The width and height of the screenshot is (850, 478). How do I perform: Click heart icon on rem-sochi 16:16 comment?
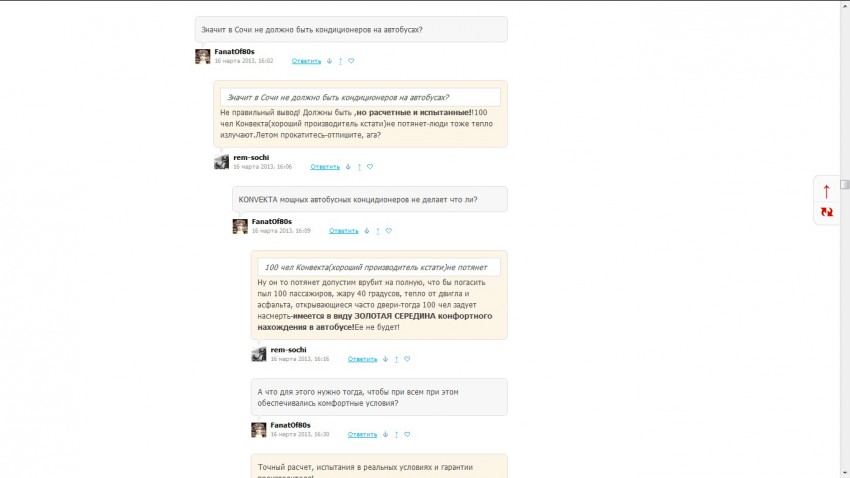[407, 359]
